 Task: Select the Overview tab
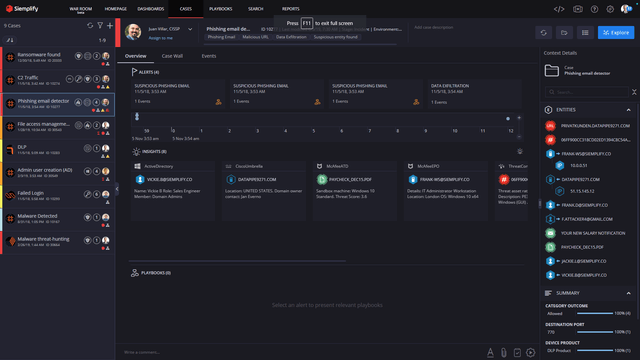pyautogui.click(x=136, y=56)
